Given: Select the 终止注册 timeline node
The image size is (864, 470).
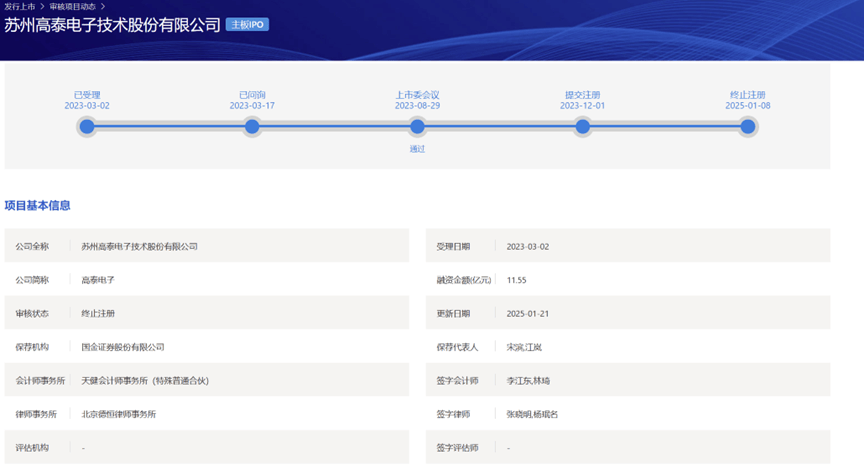Looking at the screenshot, I should 748,127.
